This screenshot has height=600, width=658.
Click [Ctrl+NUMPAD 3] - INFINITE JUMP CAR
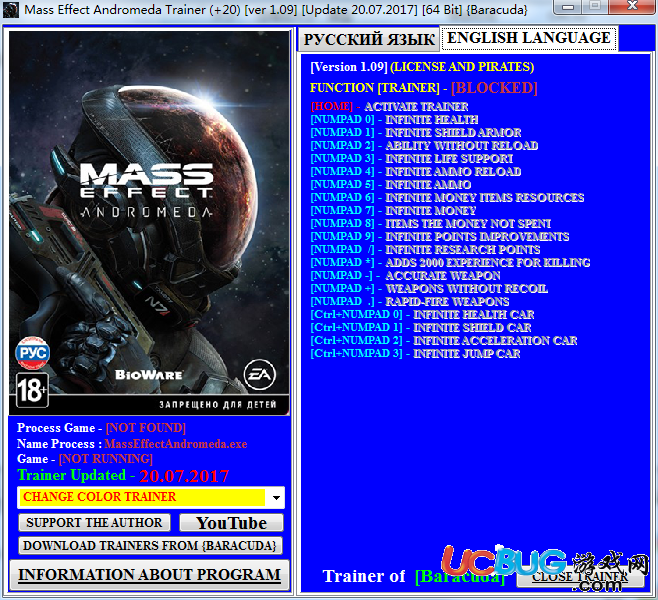coord(415,354)
